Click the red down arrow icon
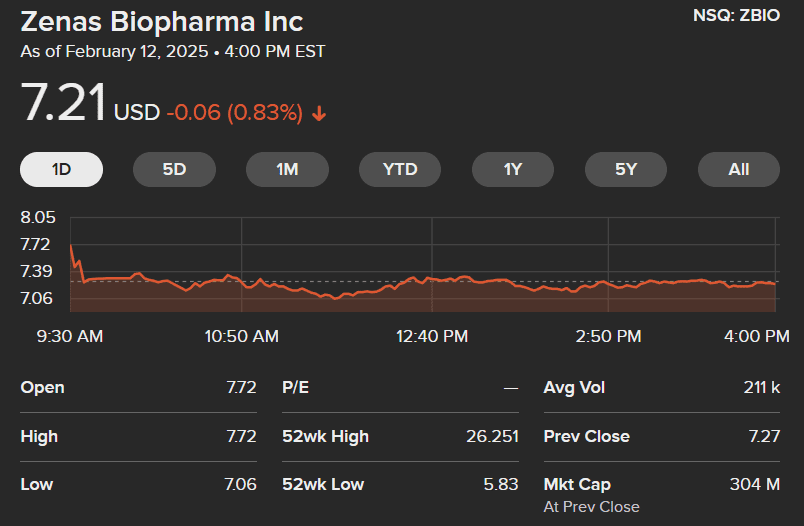Viewport: 804px width, 526px height. [319, 113]
